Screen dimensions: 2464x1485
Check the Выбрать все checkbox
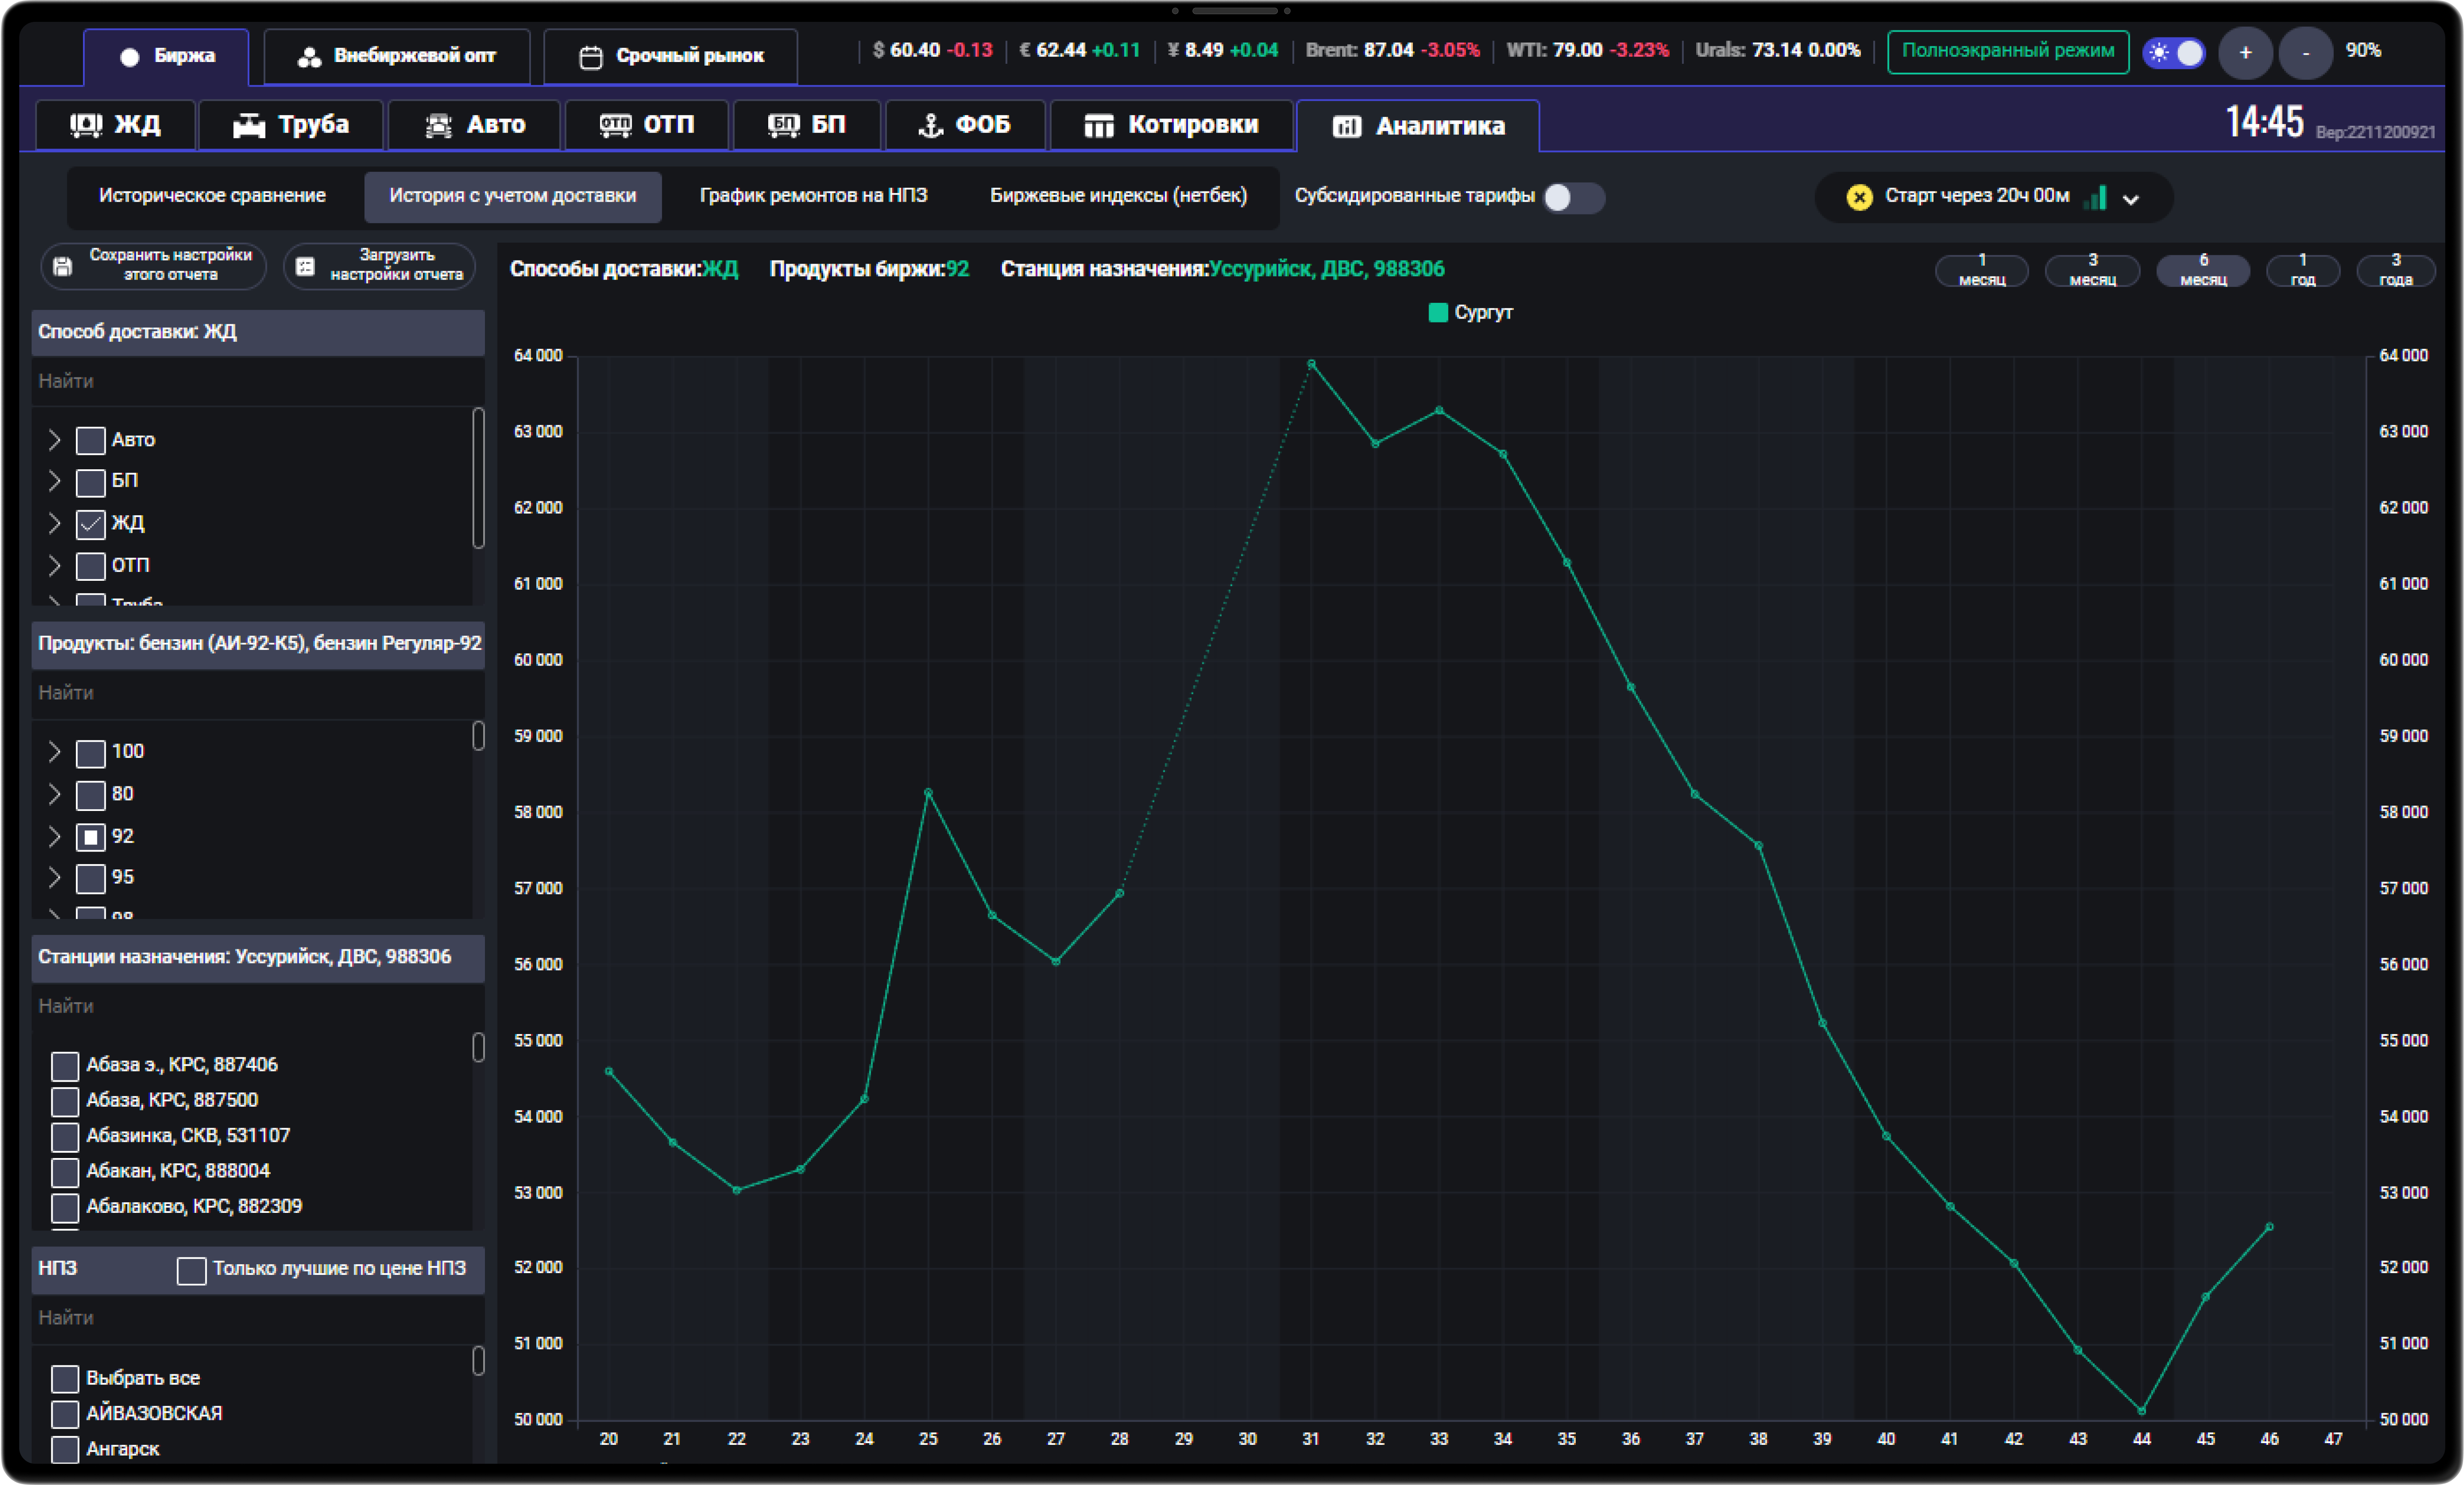click(x=65, y=1379)
